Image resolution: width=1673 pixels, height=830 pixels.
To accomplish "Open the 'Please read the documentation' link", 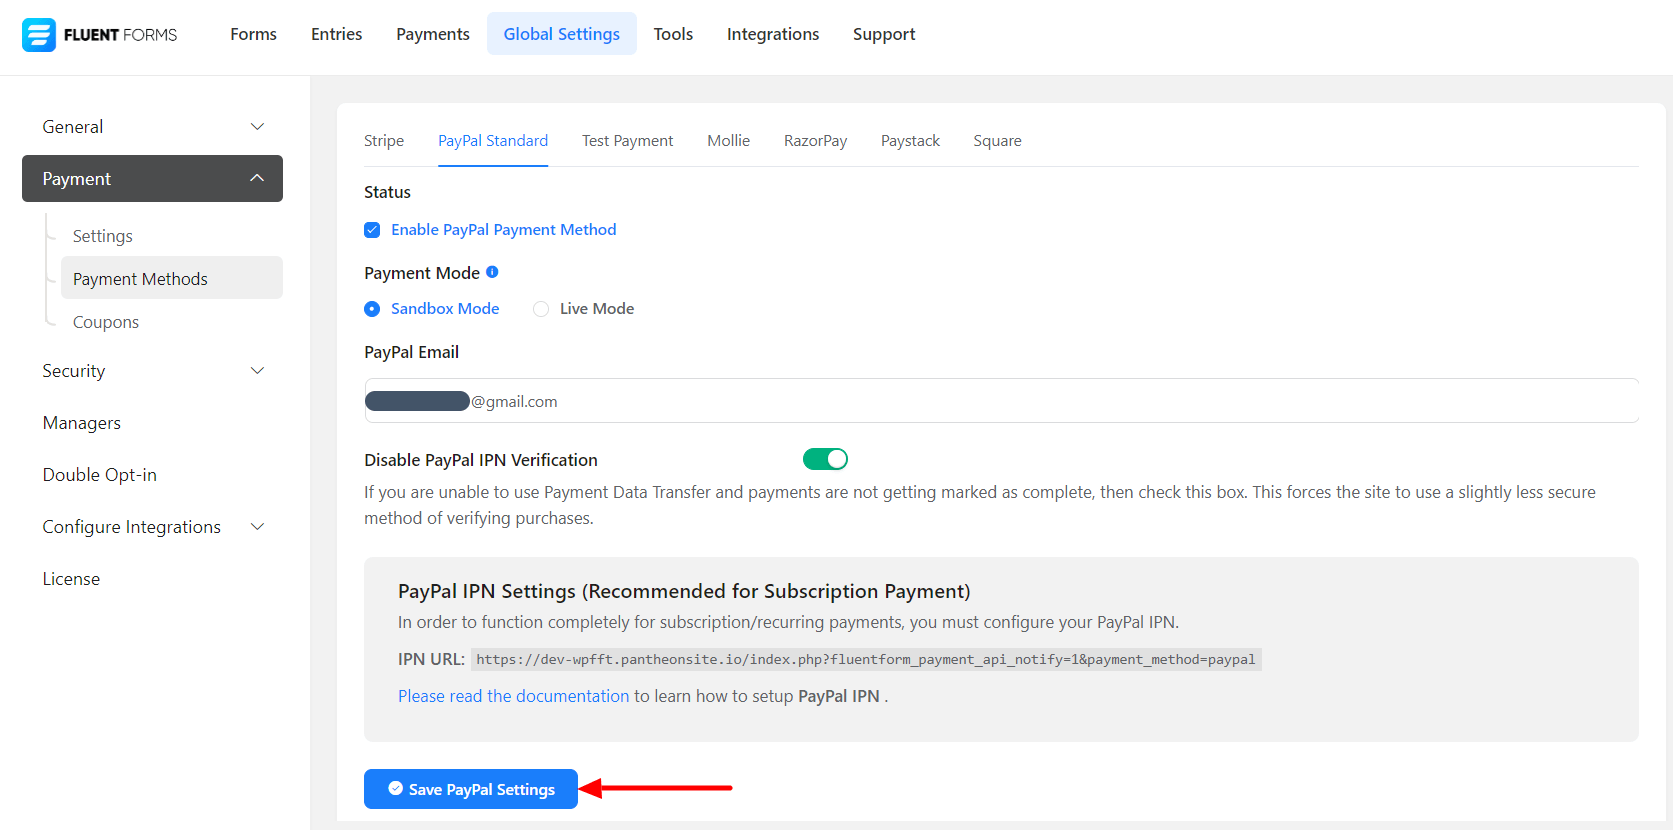I will pos(513,696).
